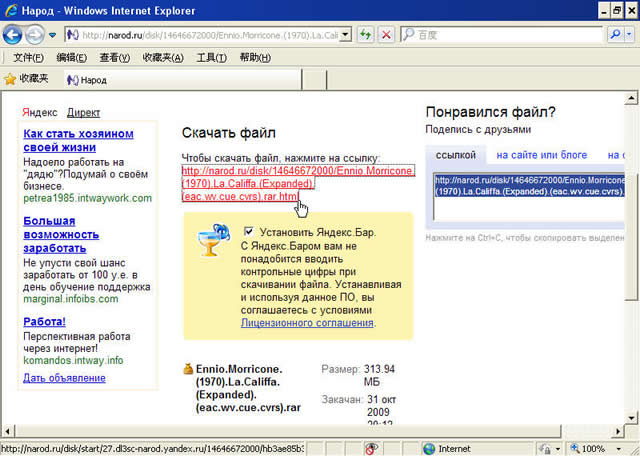Viewport: 640px width, 456px height.
Task: Open the 编辑(E) menu
Action: pos(71,58)
